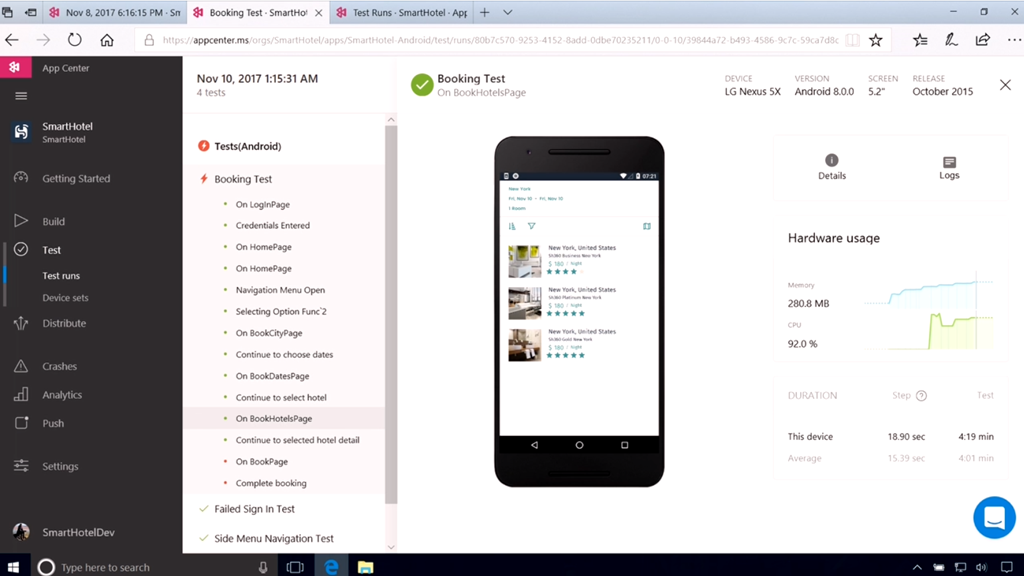This screenshot has width=1024, height=576.
Task: Expand Side Menu Navigation Test
Action: [x=273, y=539]
